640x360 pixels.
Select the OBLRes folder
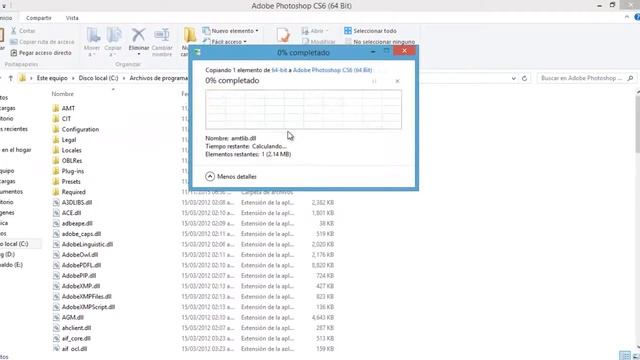click(67, 161)
